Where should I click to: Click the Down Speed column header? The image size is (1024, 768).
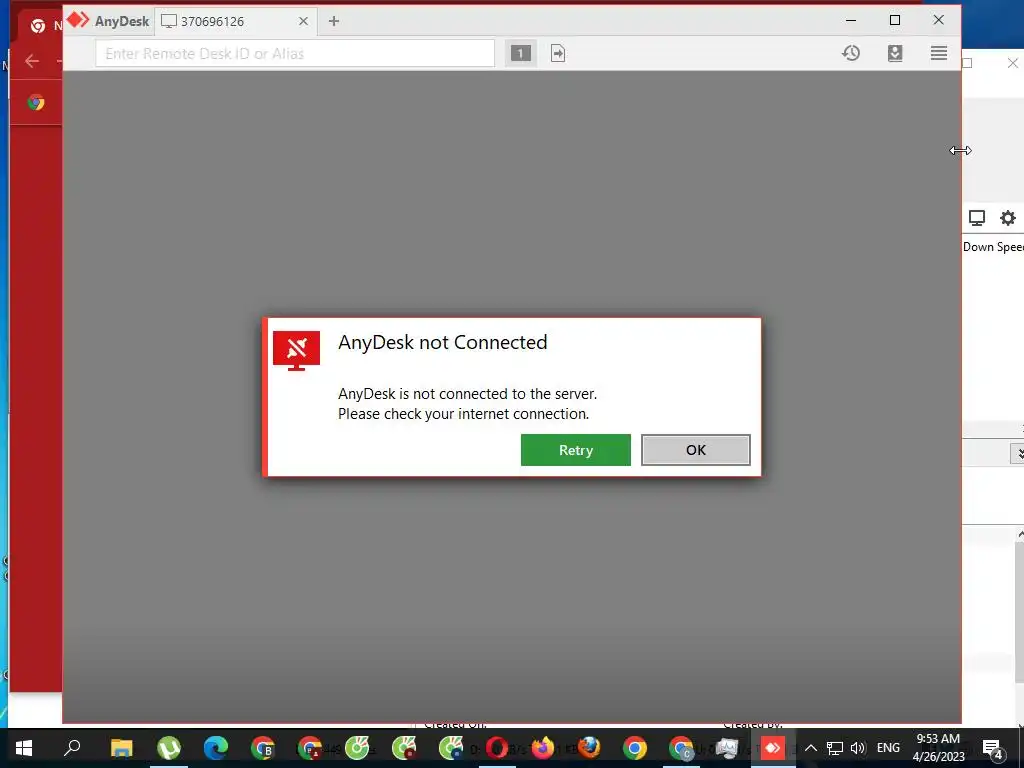993,247
